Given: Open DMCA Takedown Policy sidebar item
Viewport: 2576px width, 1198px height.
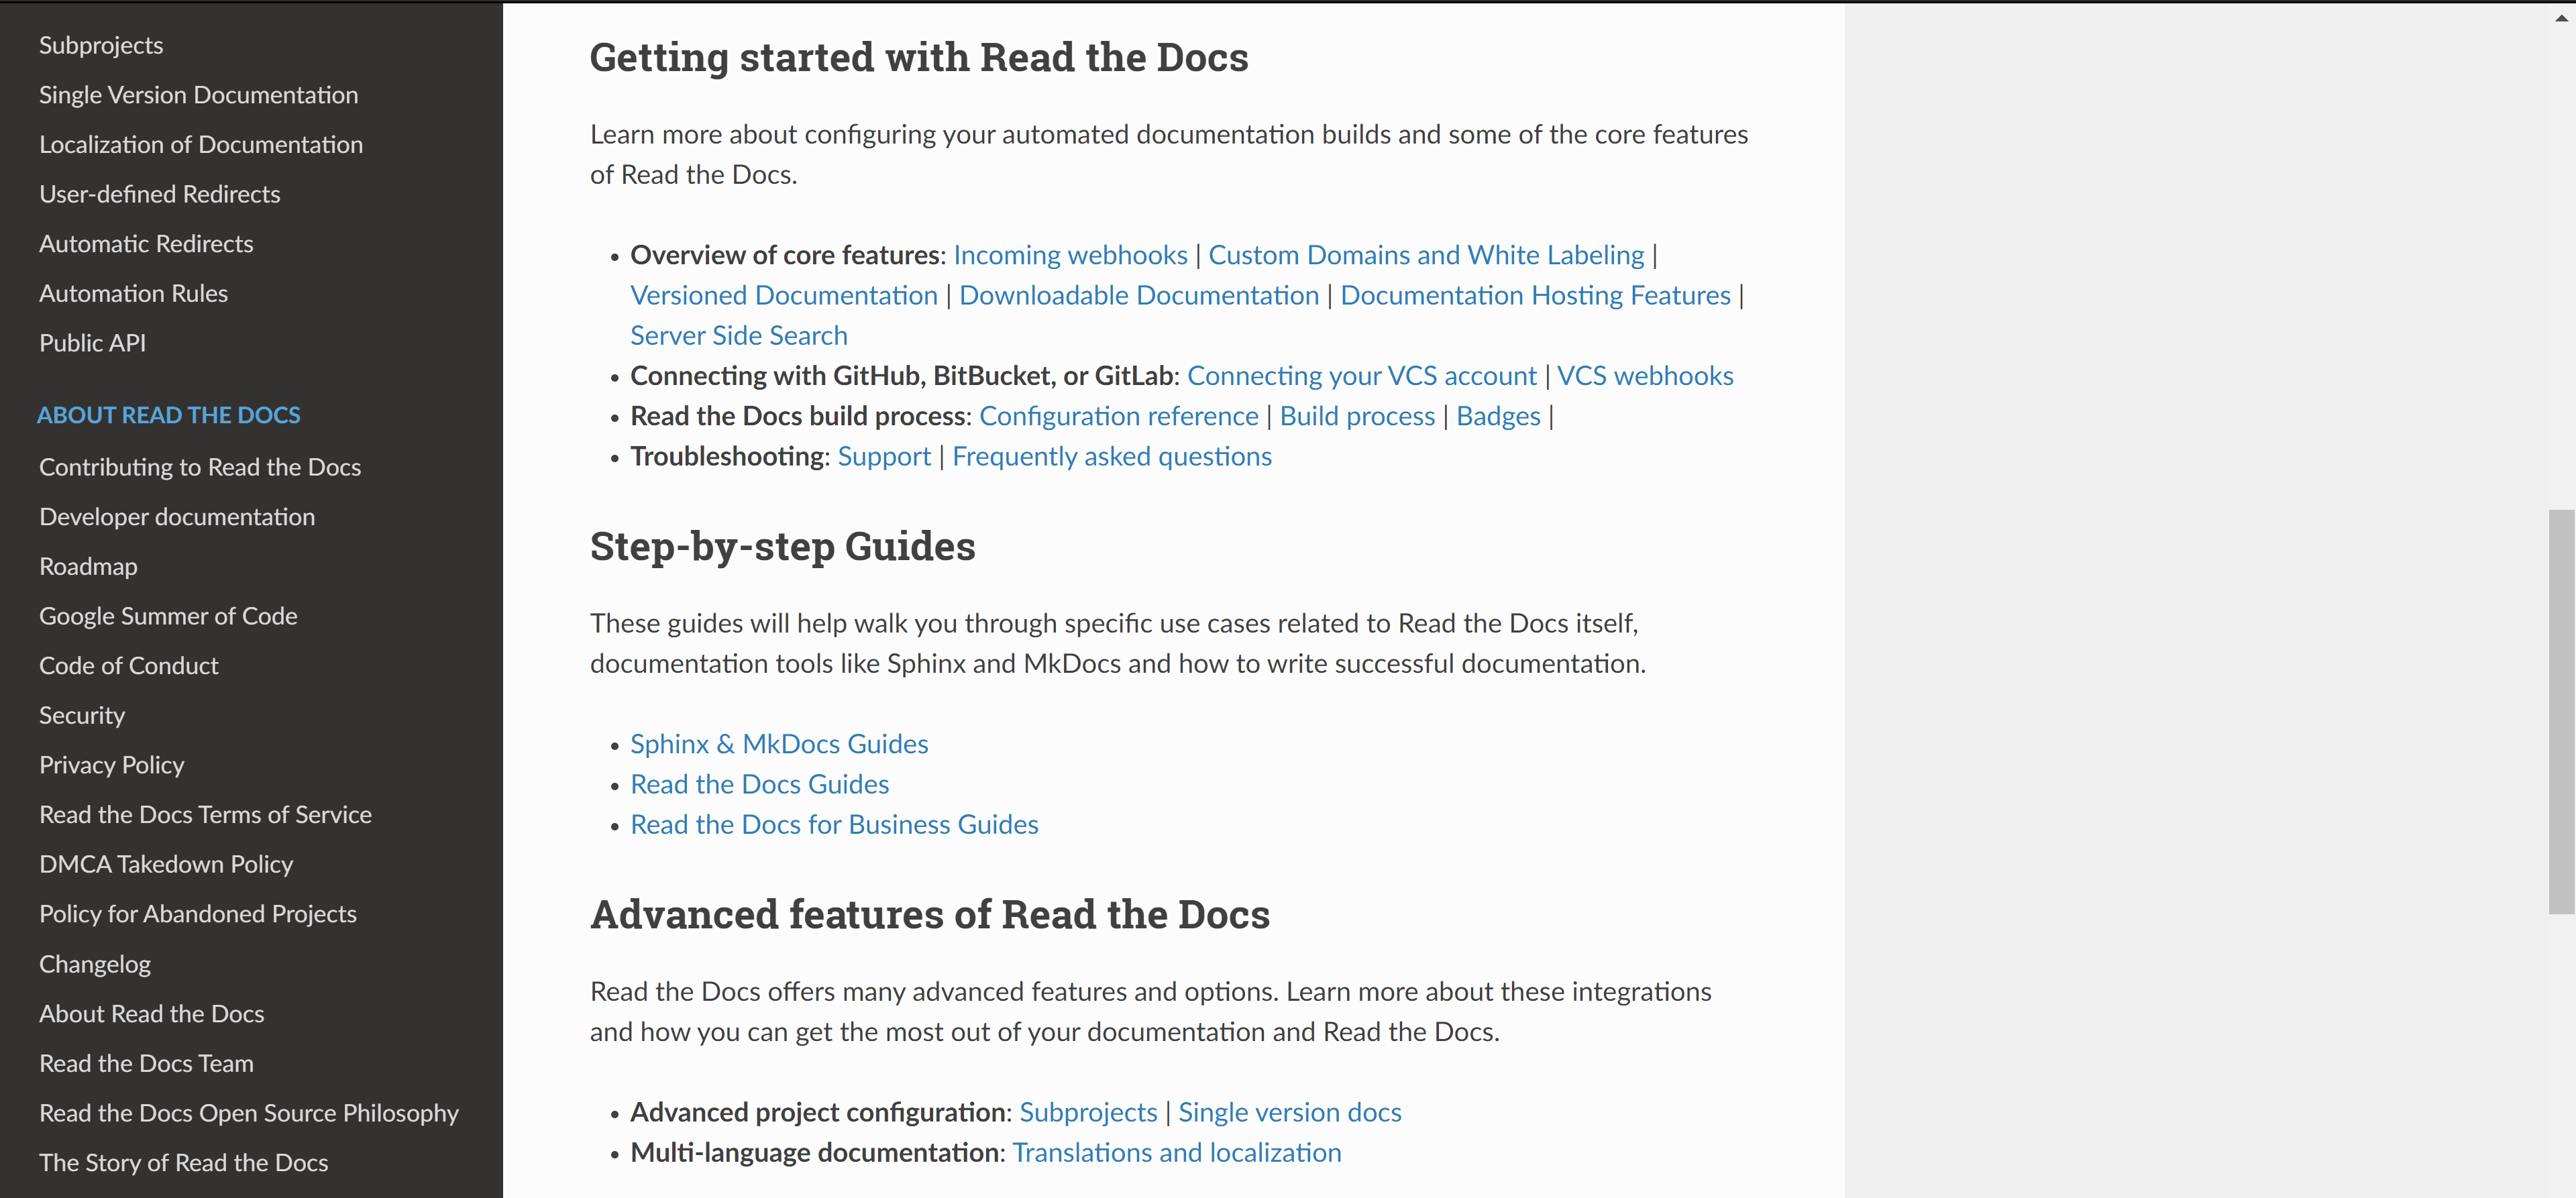Looking at the screenshot, I should point(166,864).
